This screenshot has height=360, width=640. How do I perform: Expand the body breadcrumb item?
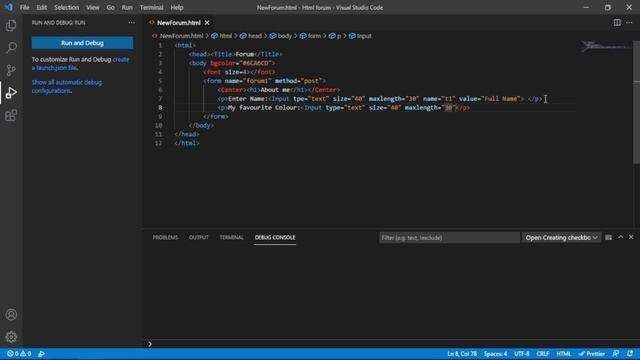pos(281,36)
